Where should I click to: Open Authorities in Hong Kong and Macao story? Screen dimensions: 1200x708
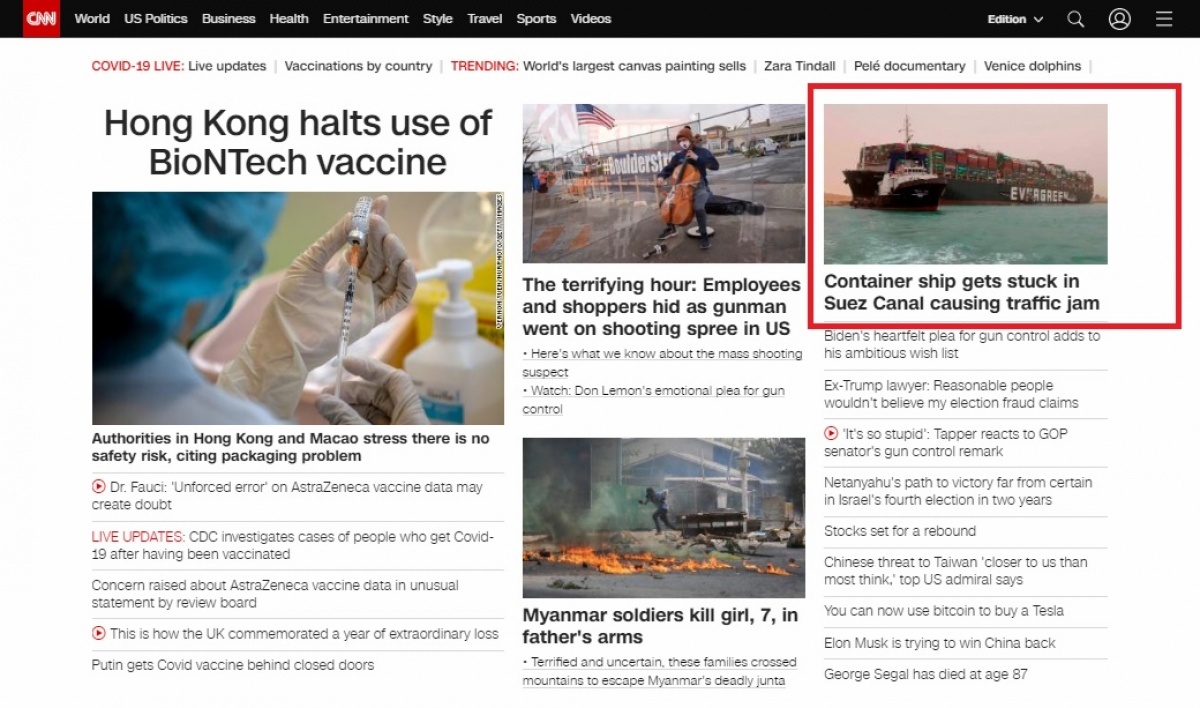tap(291, 447)
